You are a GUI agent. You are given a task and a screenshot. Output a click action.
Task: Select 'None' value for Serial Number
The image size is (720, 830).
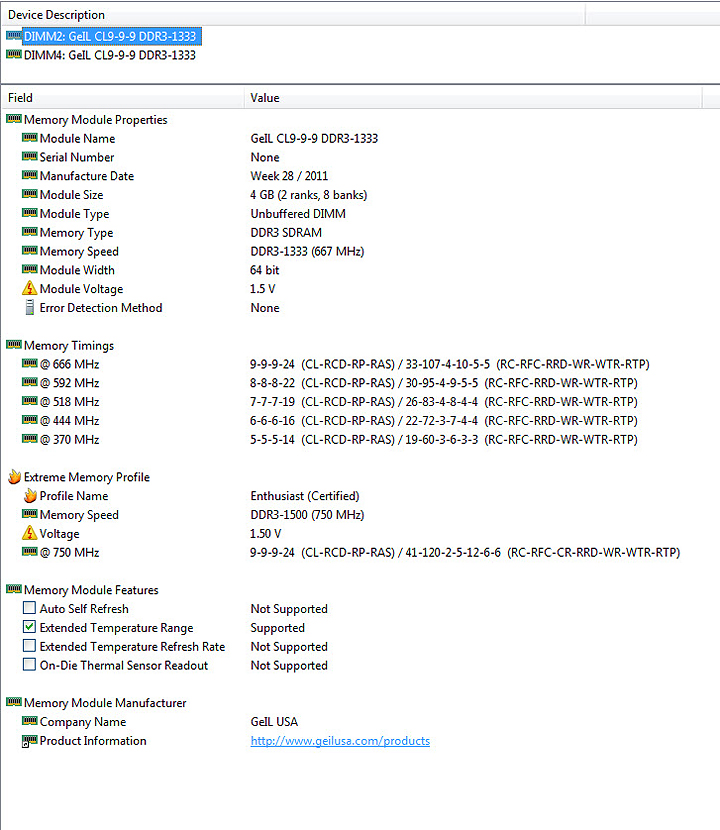click(265, 157)
